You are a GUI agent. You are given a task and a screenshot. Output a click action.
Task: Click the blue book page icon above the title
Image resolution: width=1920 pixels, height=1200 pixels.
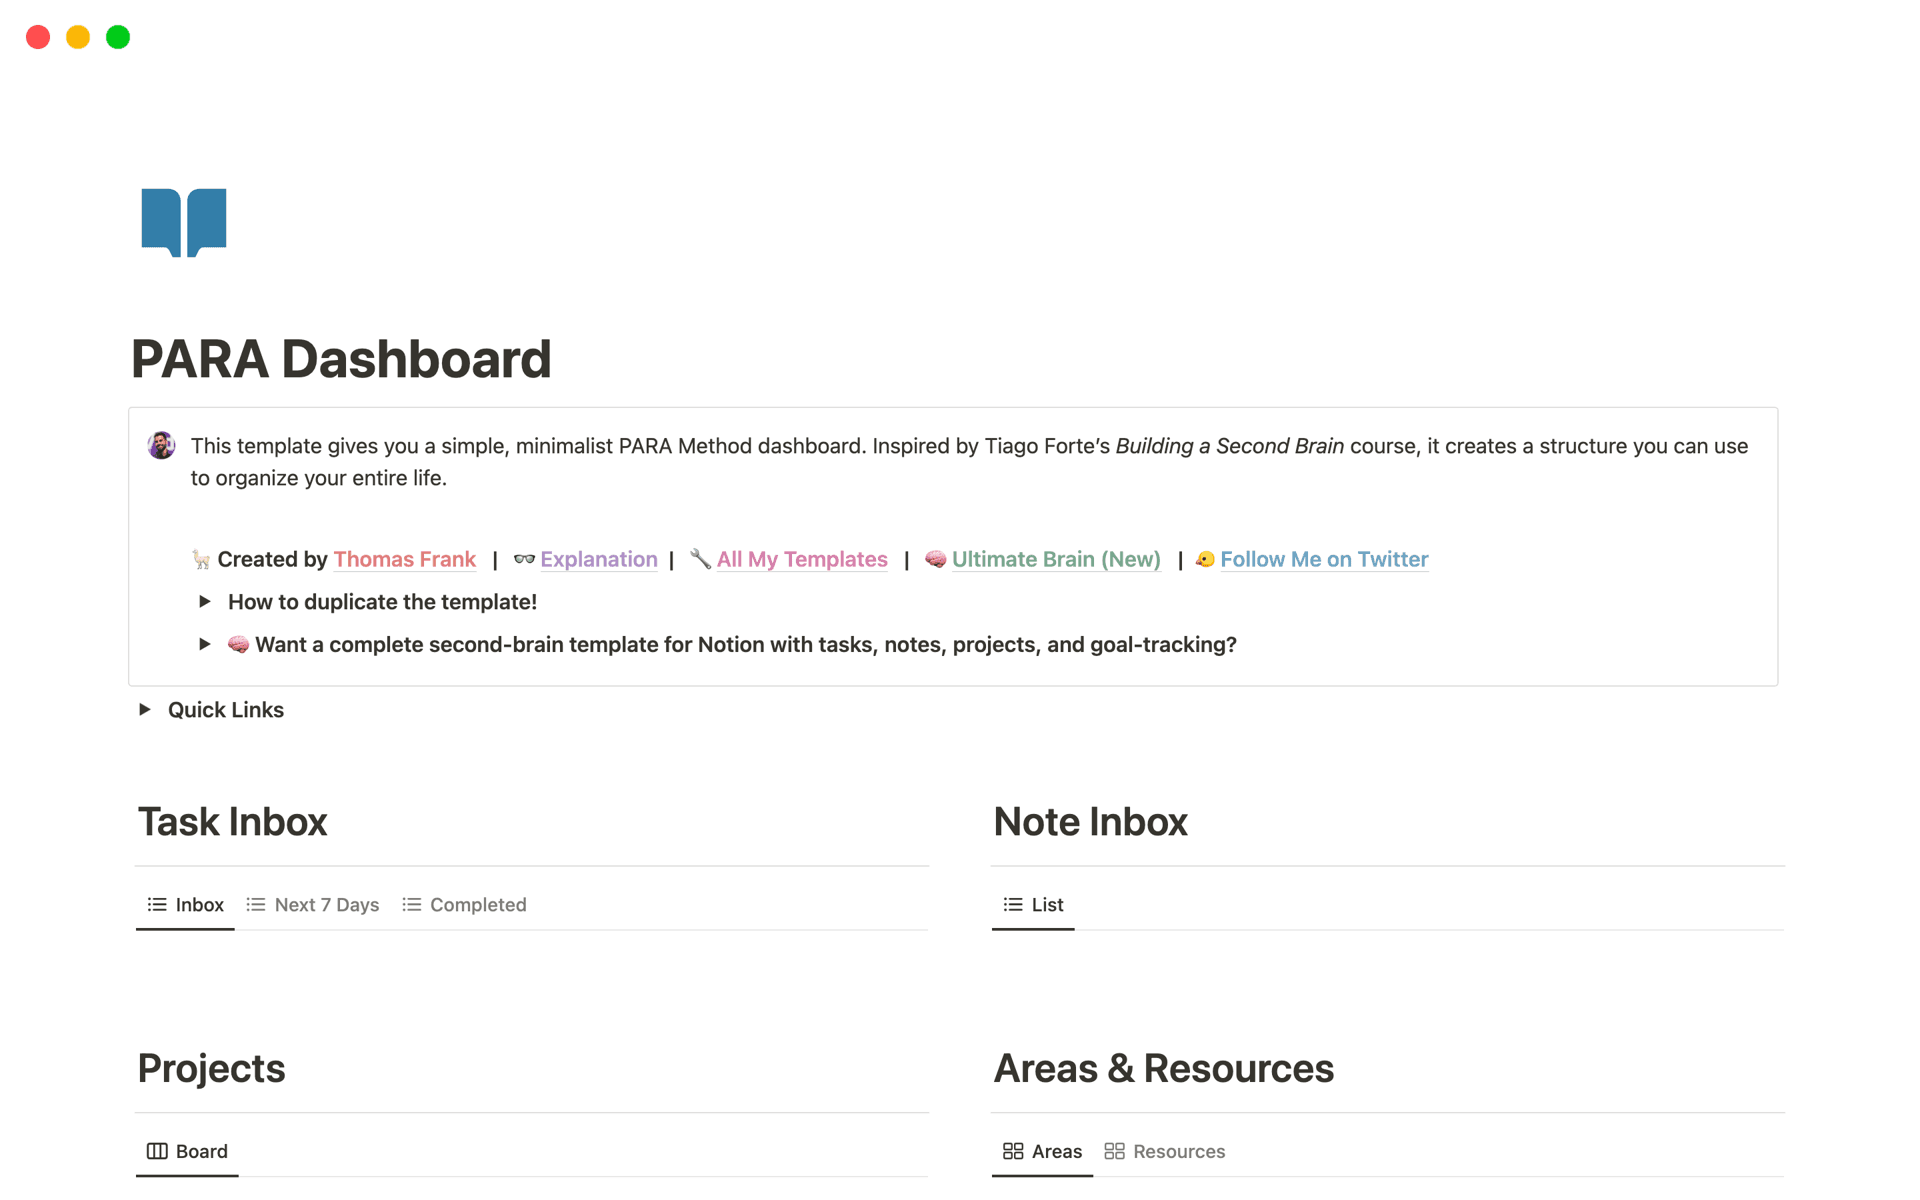184,222
